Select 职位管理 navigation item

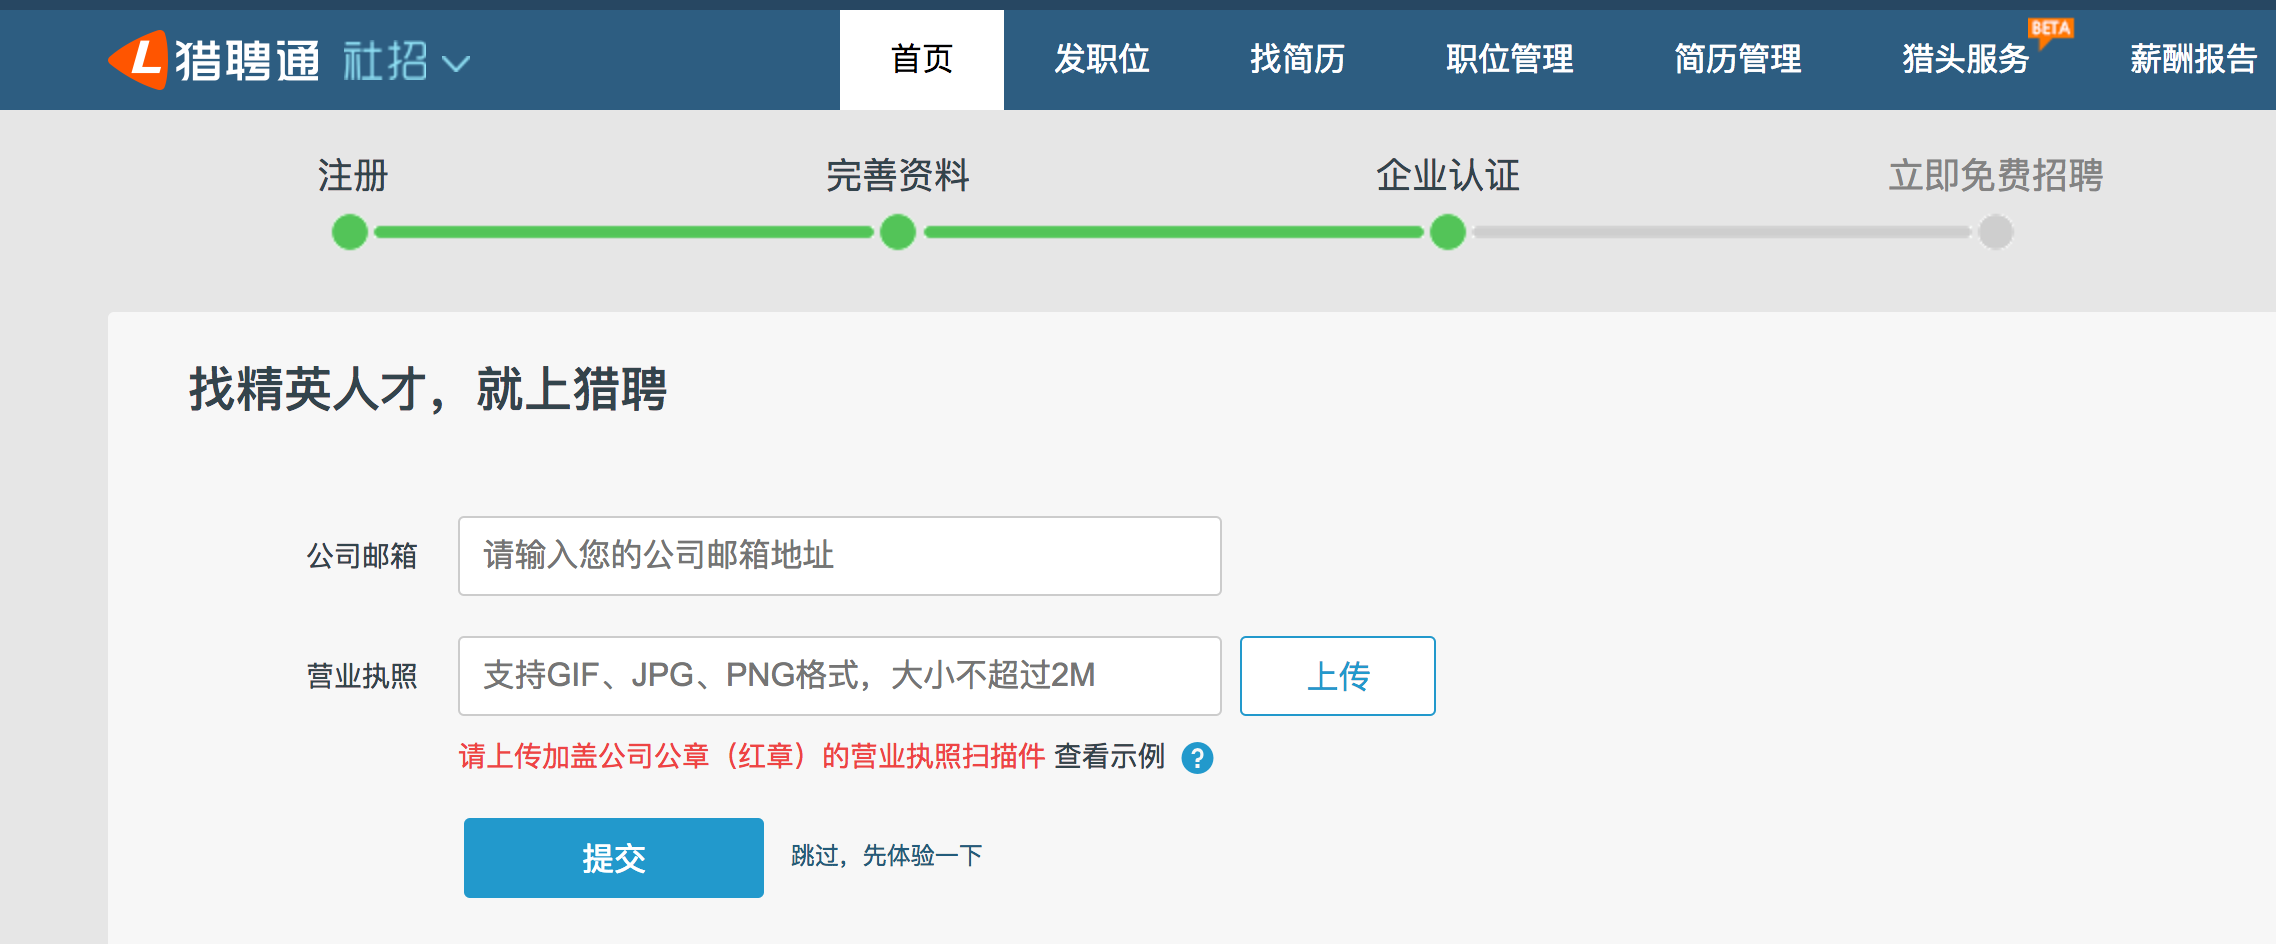1509,59
